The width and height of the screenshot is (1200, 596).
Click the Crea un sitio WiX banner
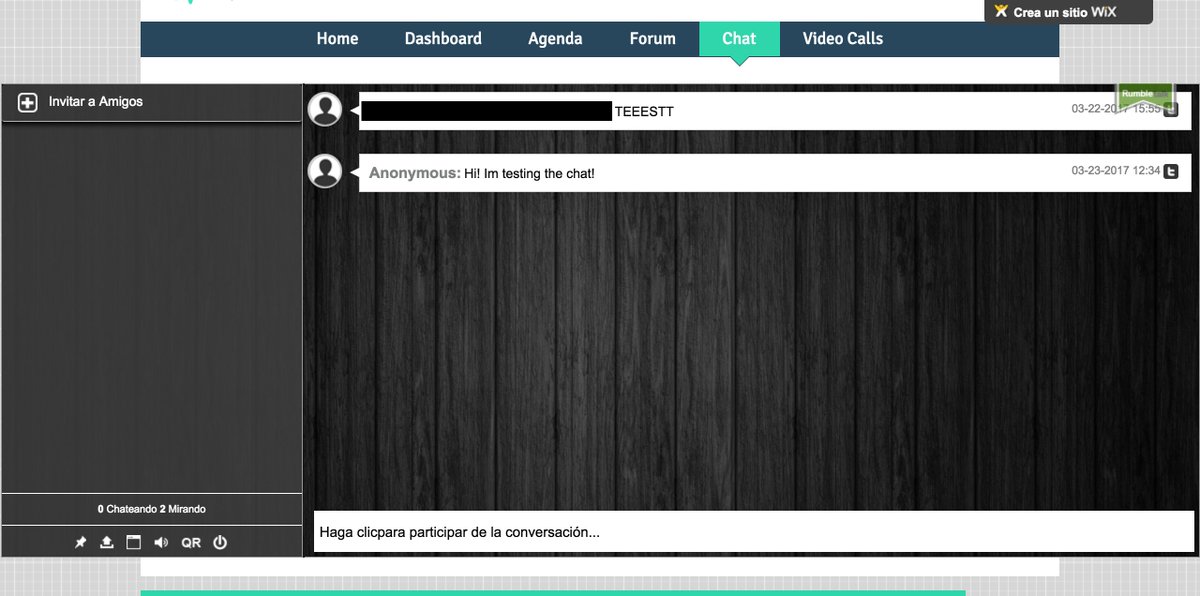[x=1069, y=12]
